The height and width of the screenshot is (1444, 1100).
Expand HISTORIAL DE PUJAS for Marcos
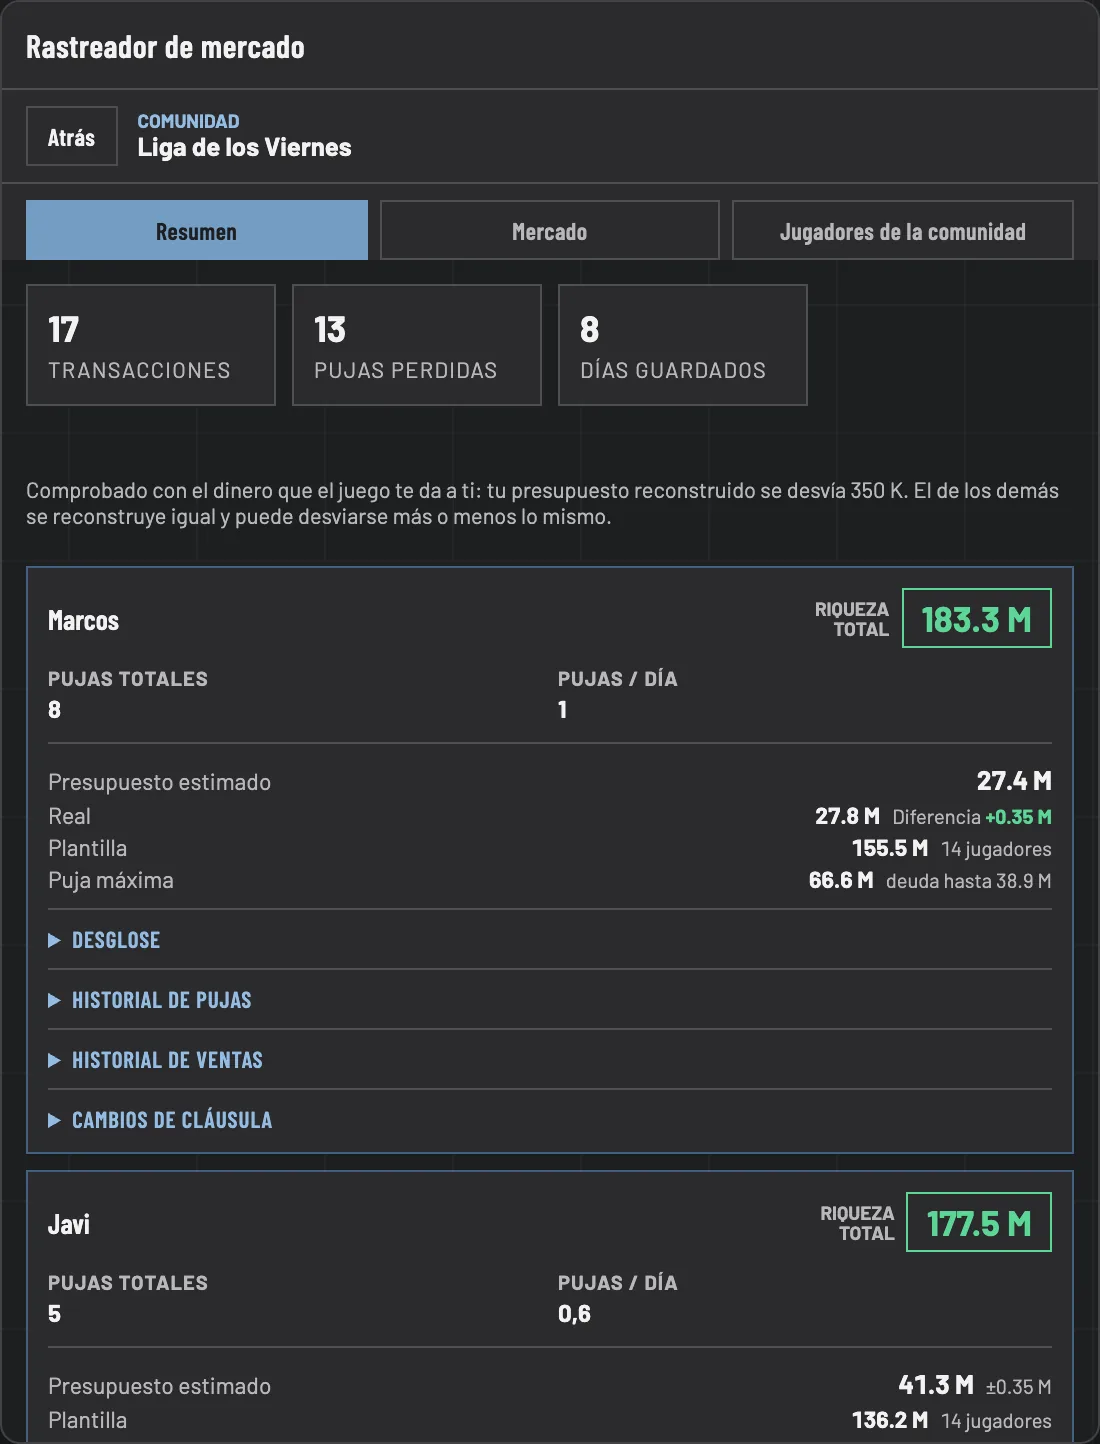click(550, 1000)
